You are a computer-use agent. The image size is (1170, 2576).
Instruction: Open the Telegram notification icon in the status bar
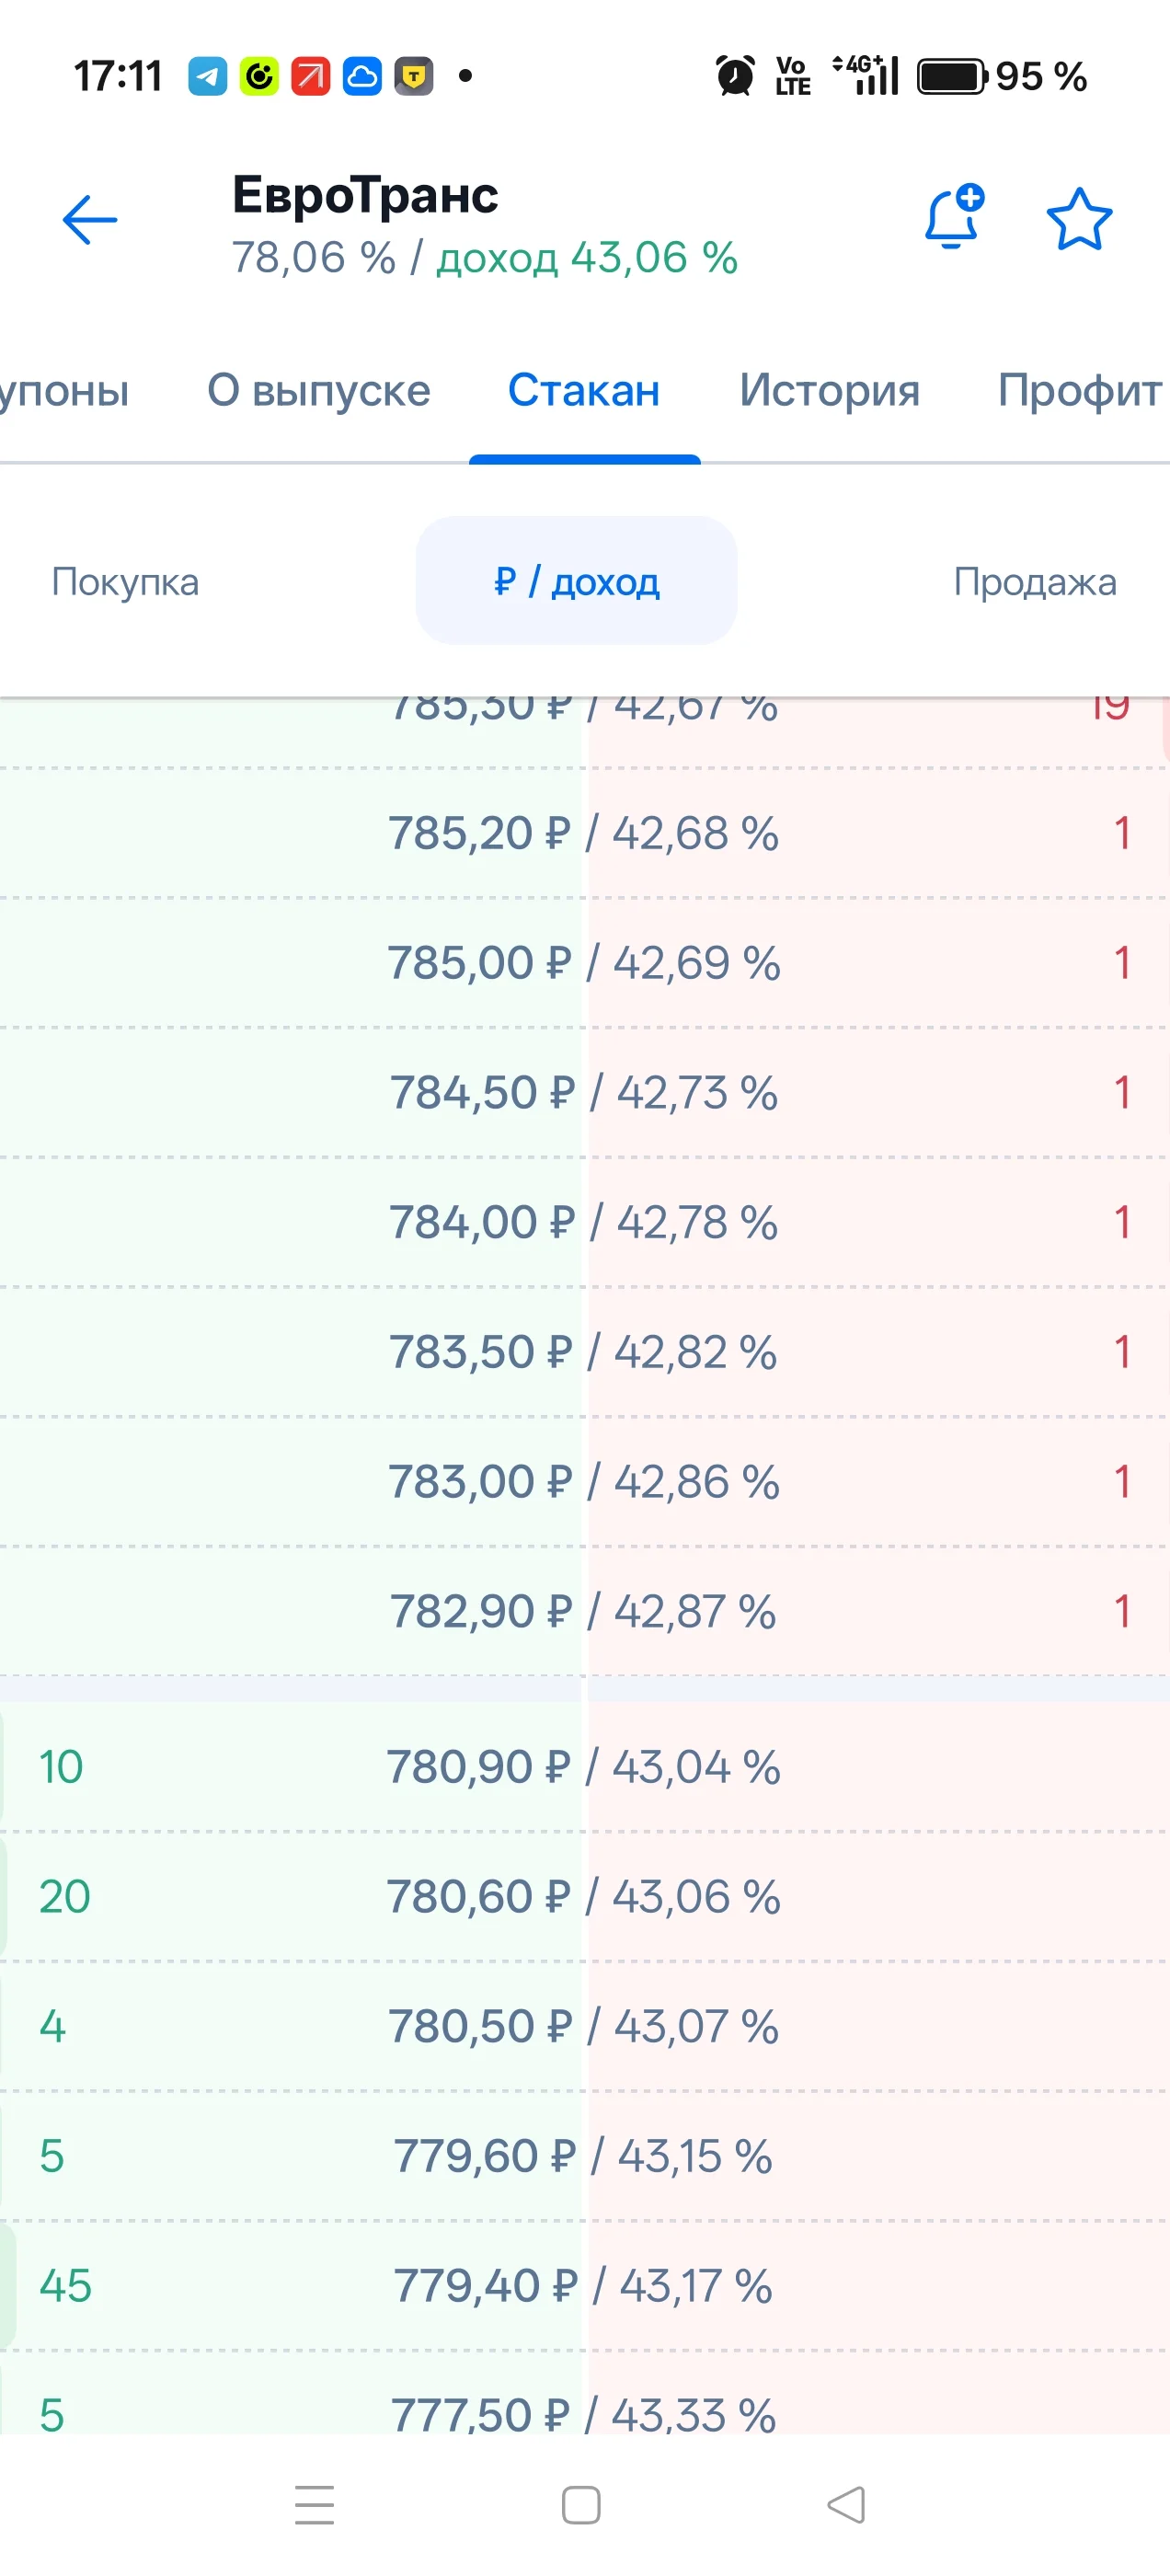click(207, 76)
